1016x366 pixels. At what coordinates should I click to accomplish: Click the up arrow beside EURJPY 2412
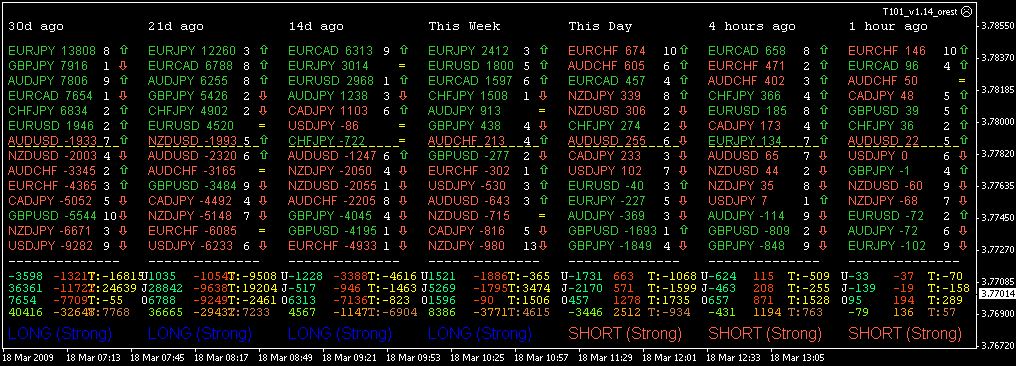click(x=544, y=49)
